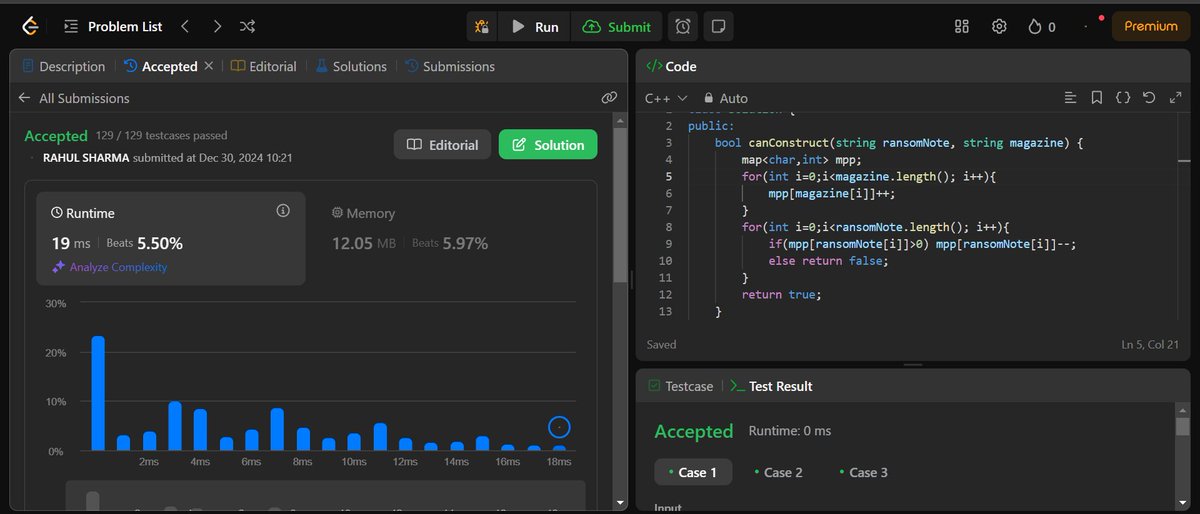The height and width of the screenshot is (514, 1200).
Task: Click the LeetCode logo icon
Action: coord(30,26)
